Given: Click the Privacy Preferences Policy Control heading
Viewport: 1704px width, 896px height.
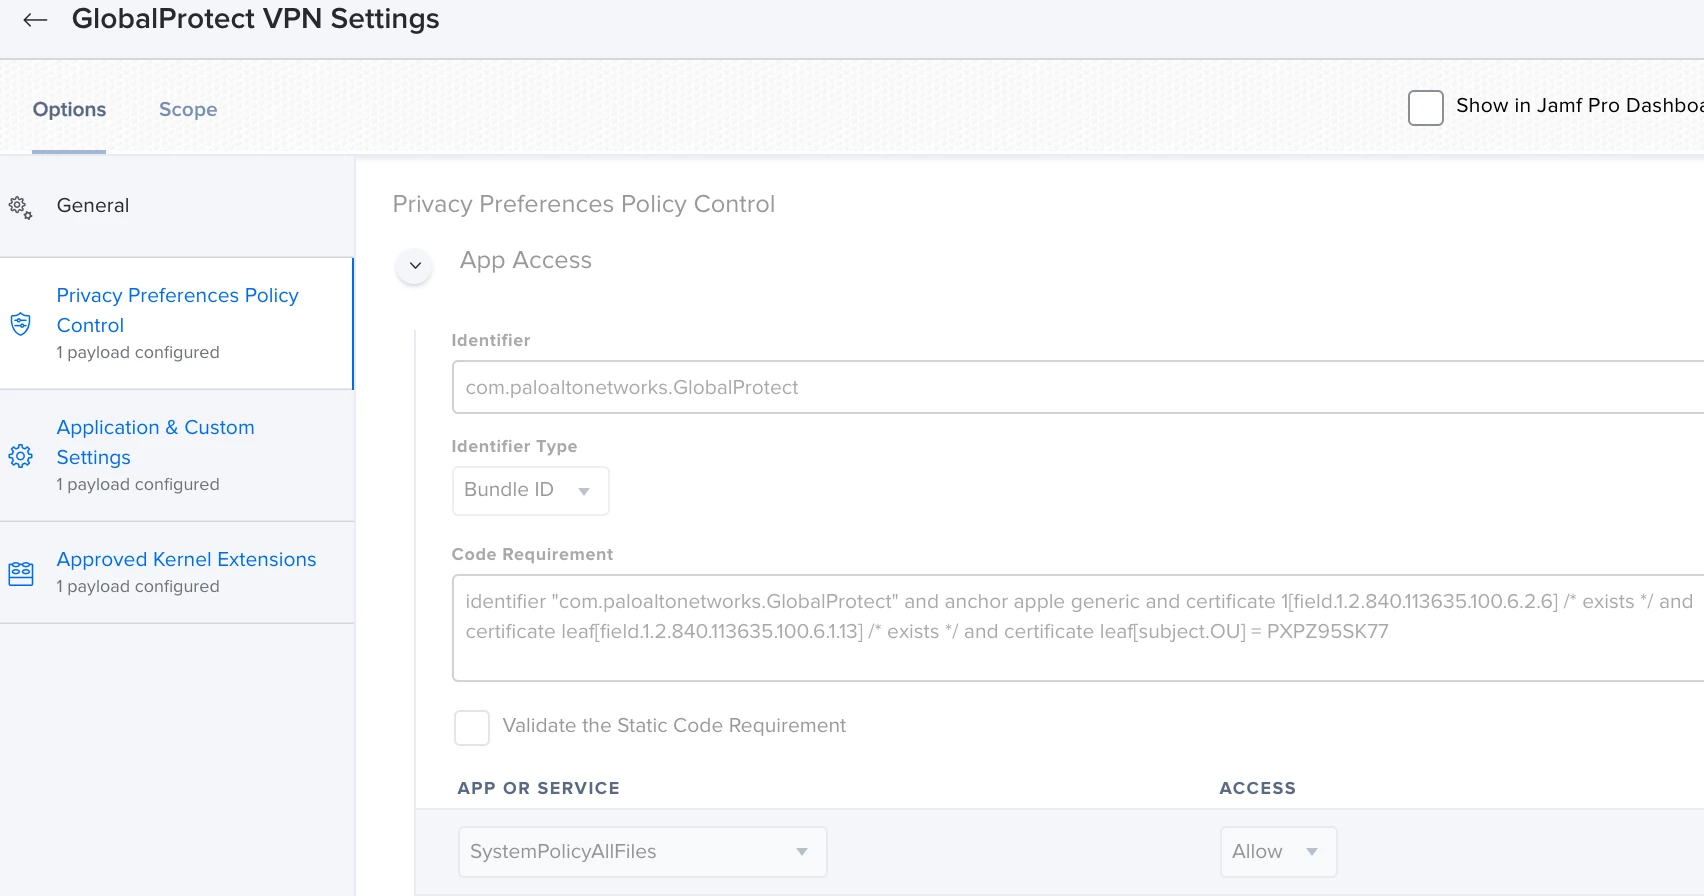Looking at the screenshot, I should tap(584, 204).
